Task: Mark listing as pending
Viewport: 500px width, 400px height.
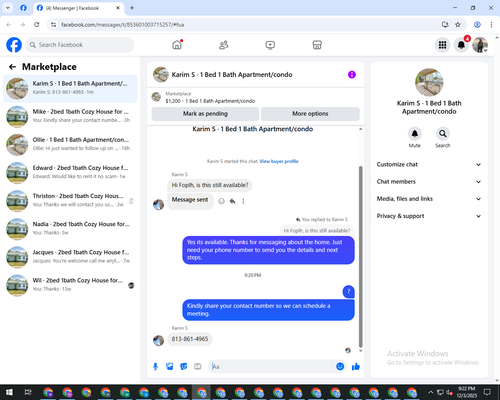Action: pyautogui.click(x=205, y=114)
